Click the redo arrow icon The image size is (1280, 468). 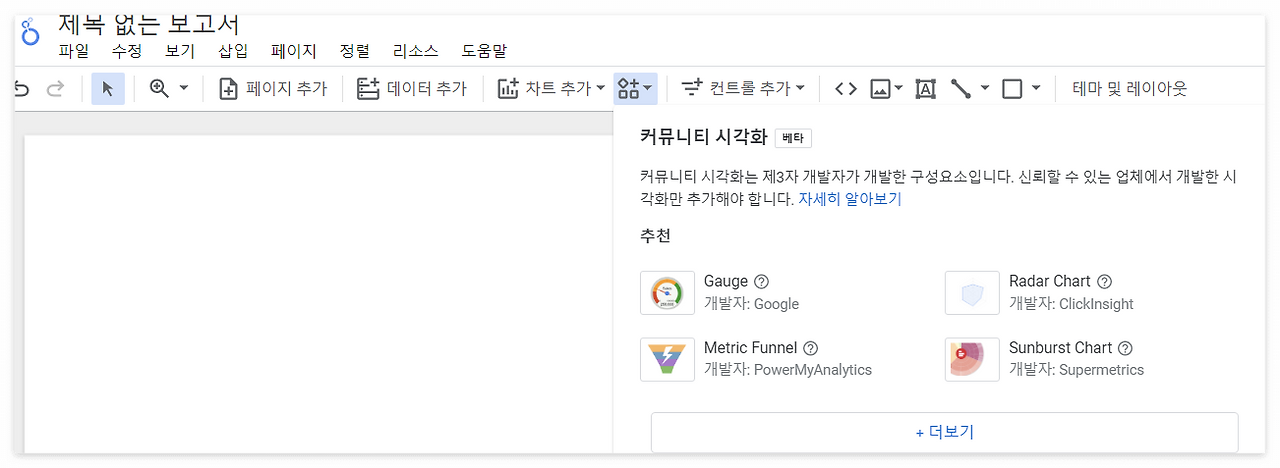(56, 89)
